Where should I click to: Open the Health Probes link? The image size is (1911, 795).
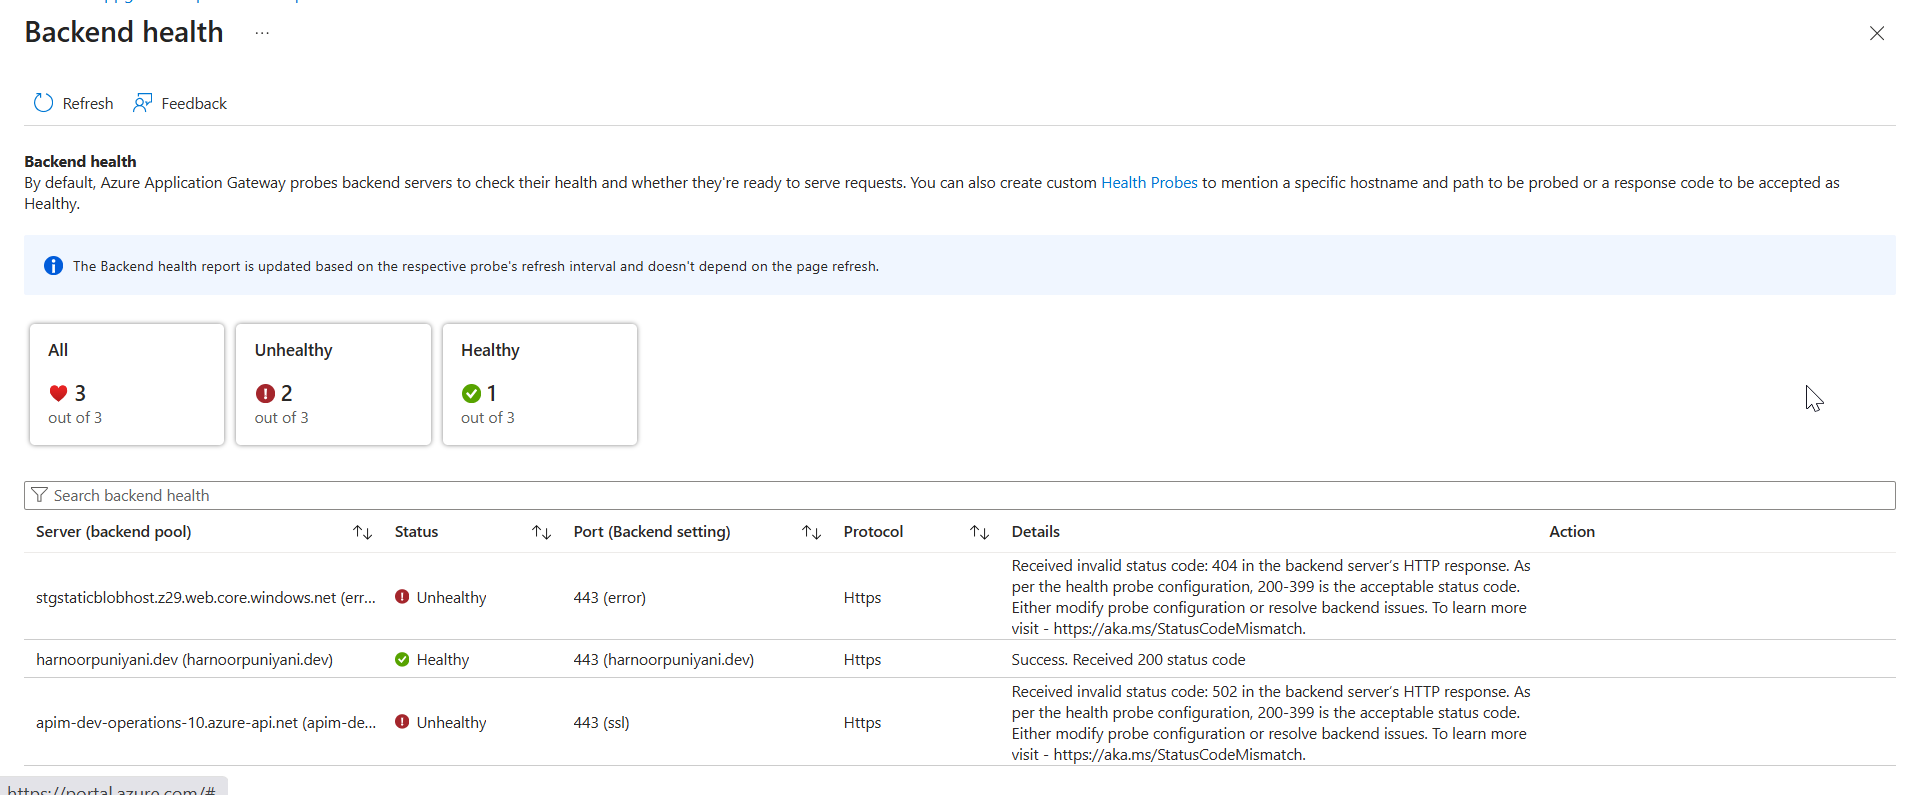(1148, 183)
